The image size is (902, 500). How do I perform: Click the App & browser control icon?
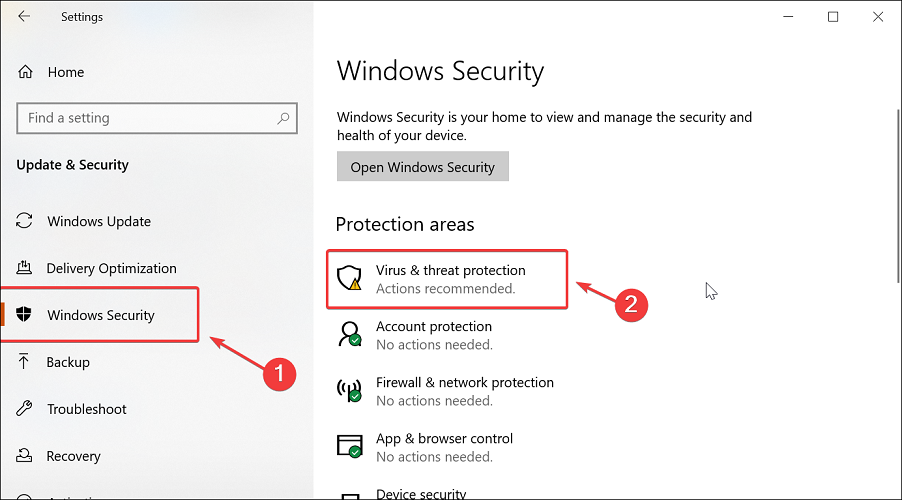tap(349, 446)
